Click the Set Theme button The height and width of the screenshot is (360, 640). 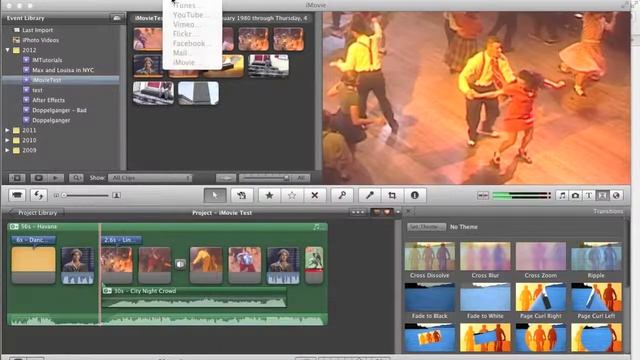426,227
